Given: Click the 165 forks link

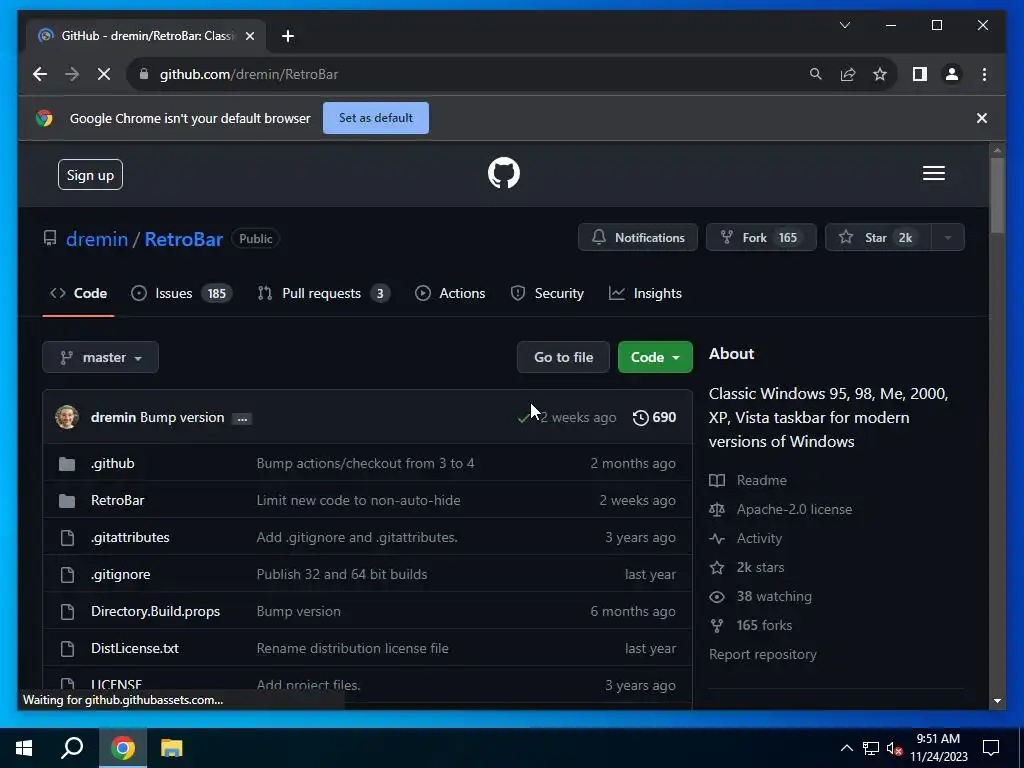Looking at the screenshot, I should coord(750,626).
